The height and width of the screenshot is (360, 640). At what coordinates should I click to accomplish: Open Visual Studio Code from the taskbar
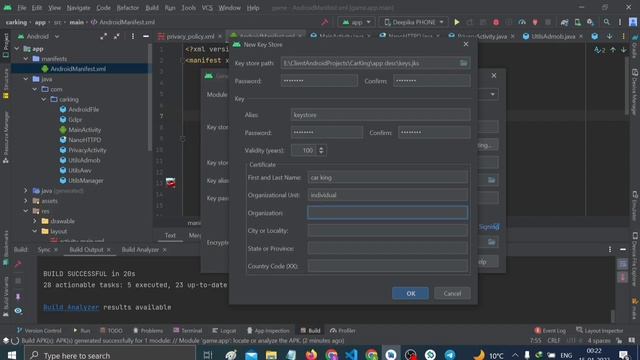(x=351, y=355)
